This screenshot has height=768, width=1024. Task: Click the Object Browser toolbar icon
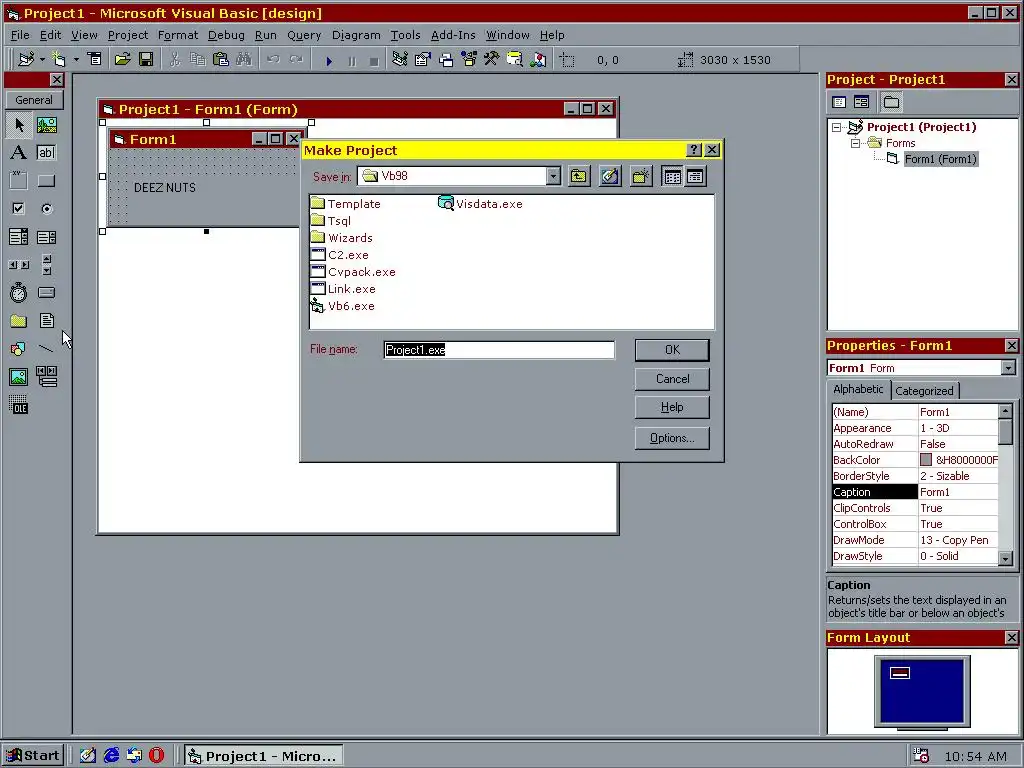click(x=469, y=60)
